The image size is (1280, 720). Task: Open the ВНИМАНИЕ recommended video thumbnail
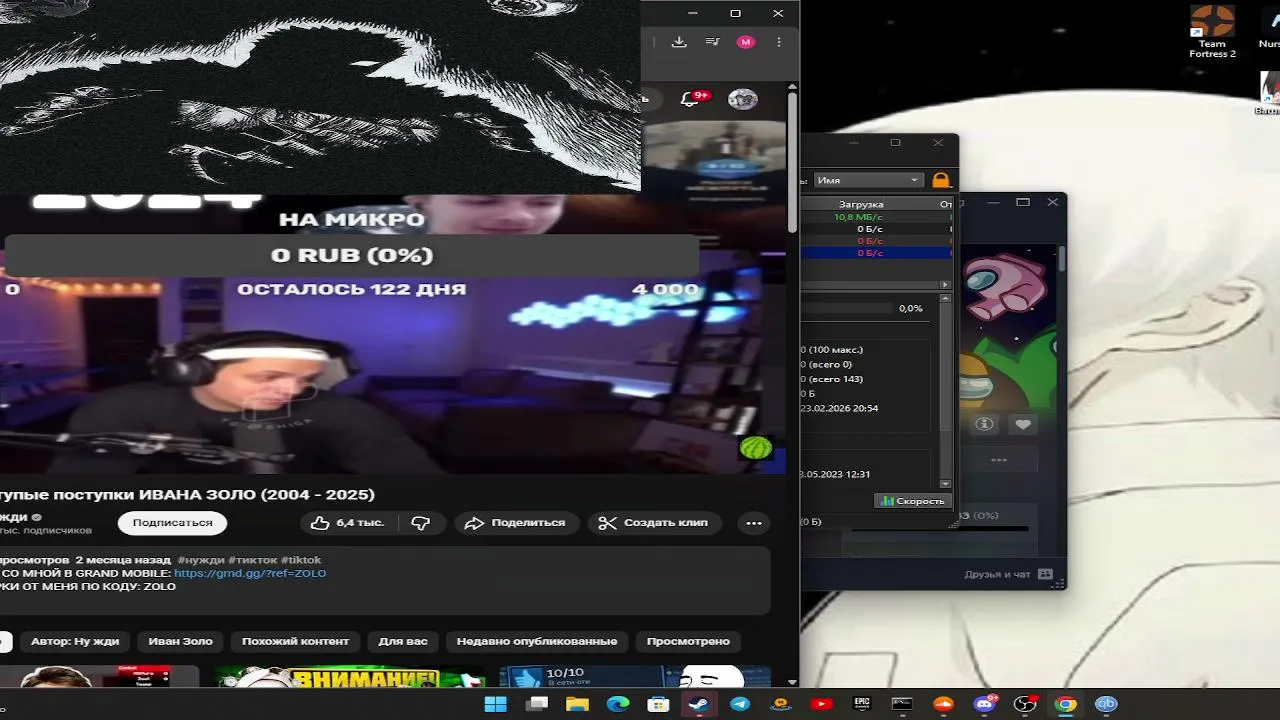tap(349, 677)
